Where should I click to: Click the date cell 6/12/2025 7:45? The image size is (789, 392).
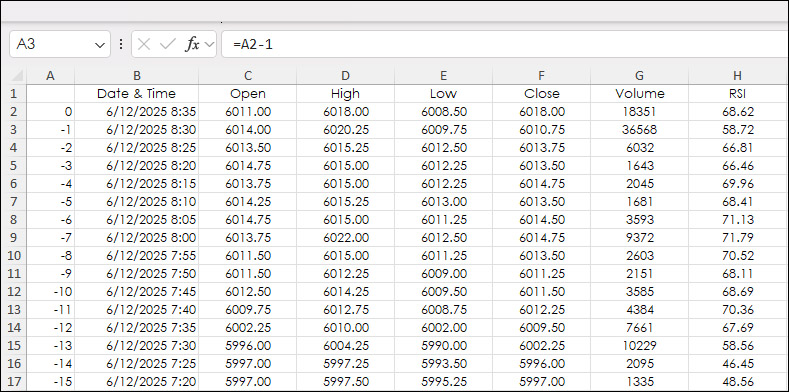click(x=136, y=291)
